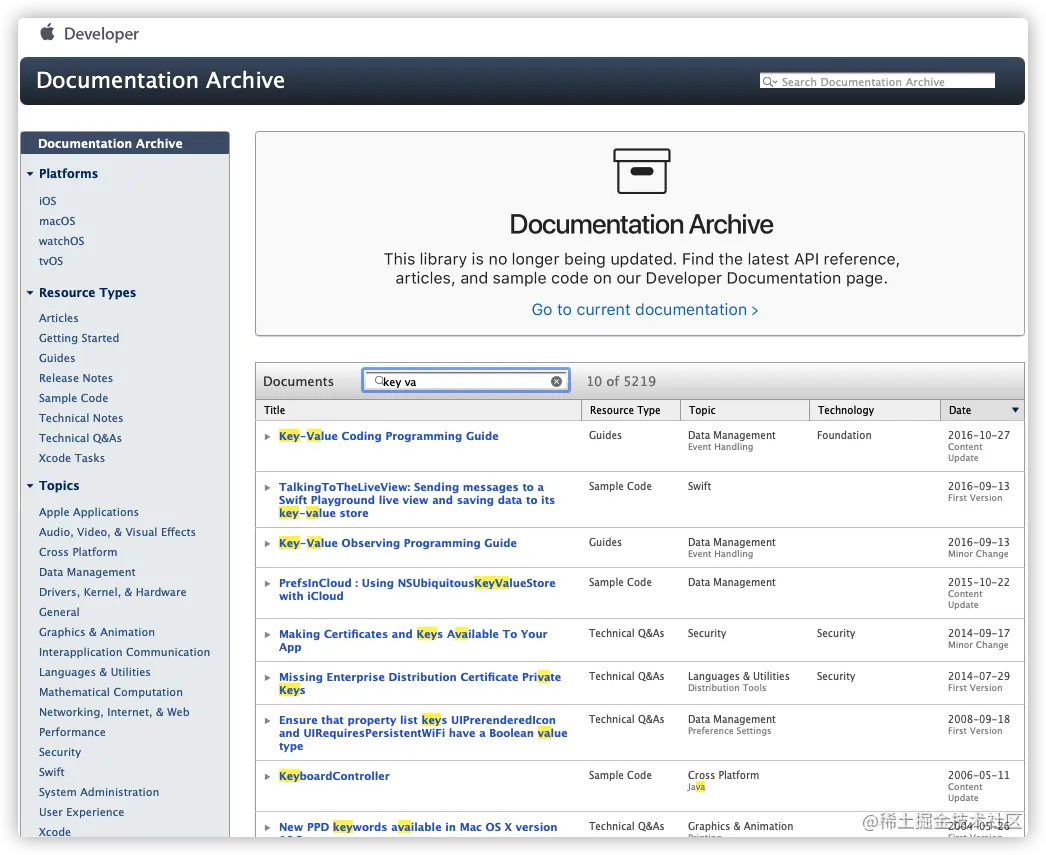
Task: Select Drivers, Kernel, & Hardware topic
Action: point(113,592)
